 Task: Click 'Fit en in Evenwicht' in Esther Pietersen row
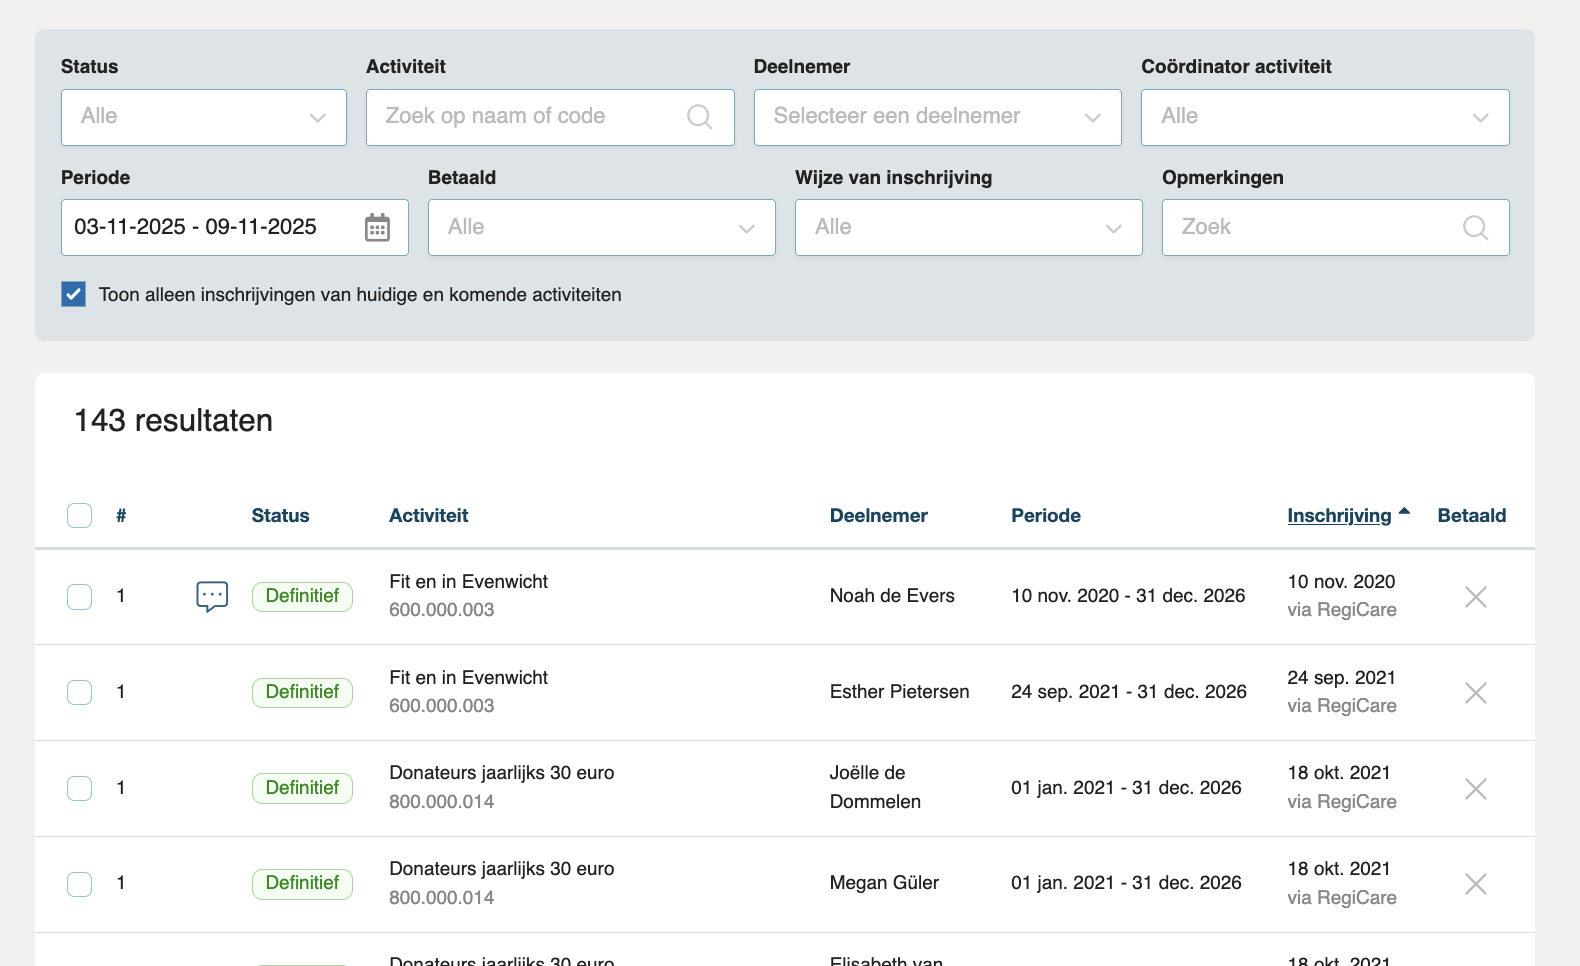click(x=468, y=678)
